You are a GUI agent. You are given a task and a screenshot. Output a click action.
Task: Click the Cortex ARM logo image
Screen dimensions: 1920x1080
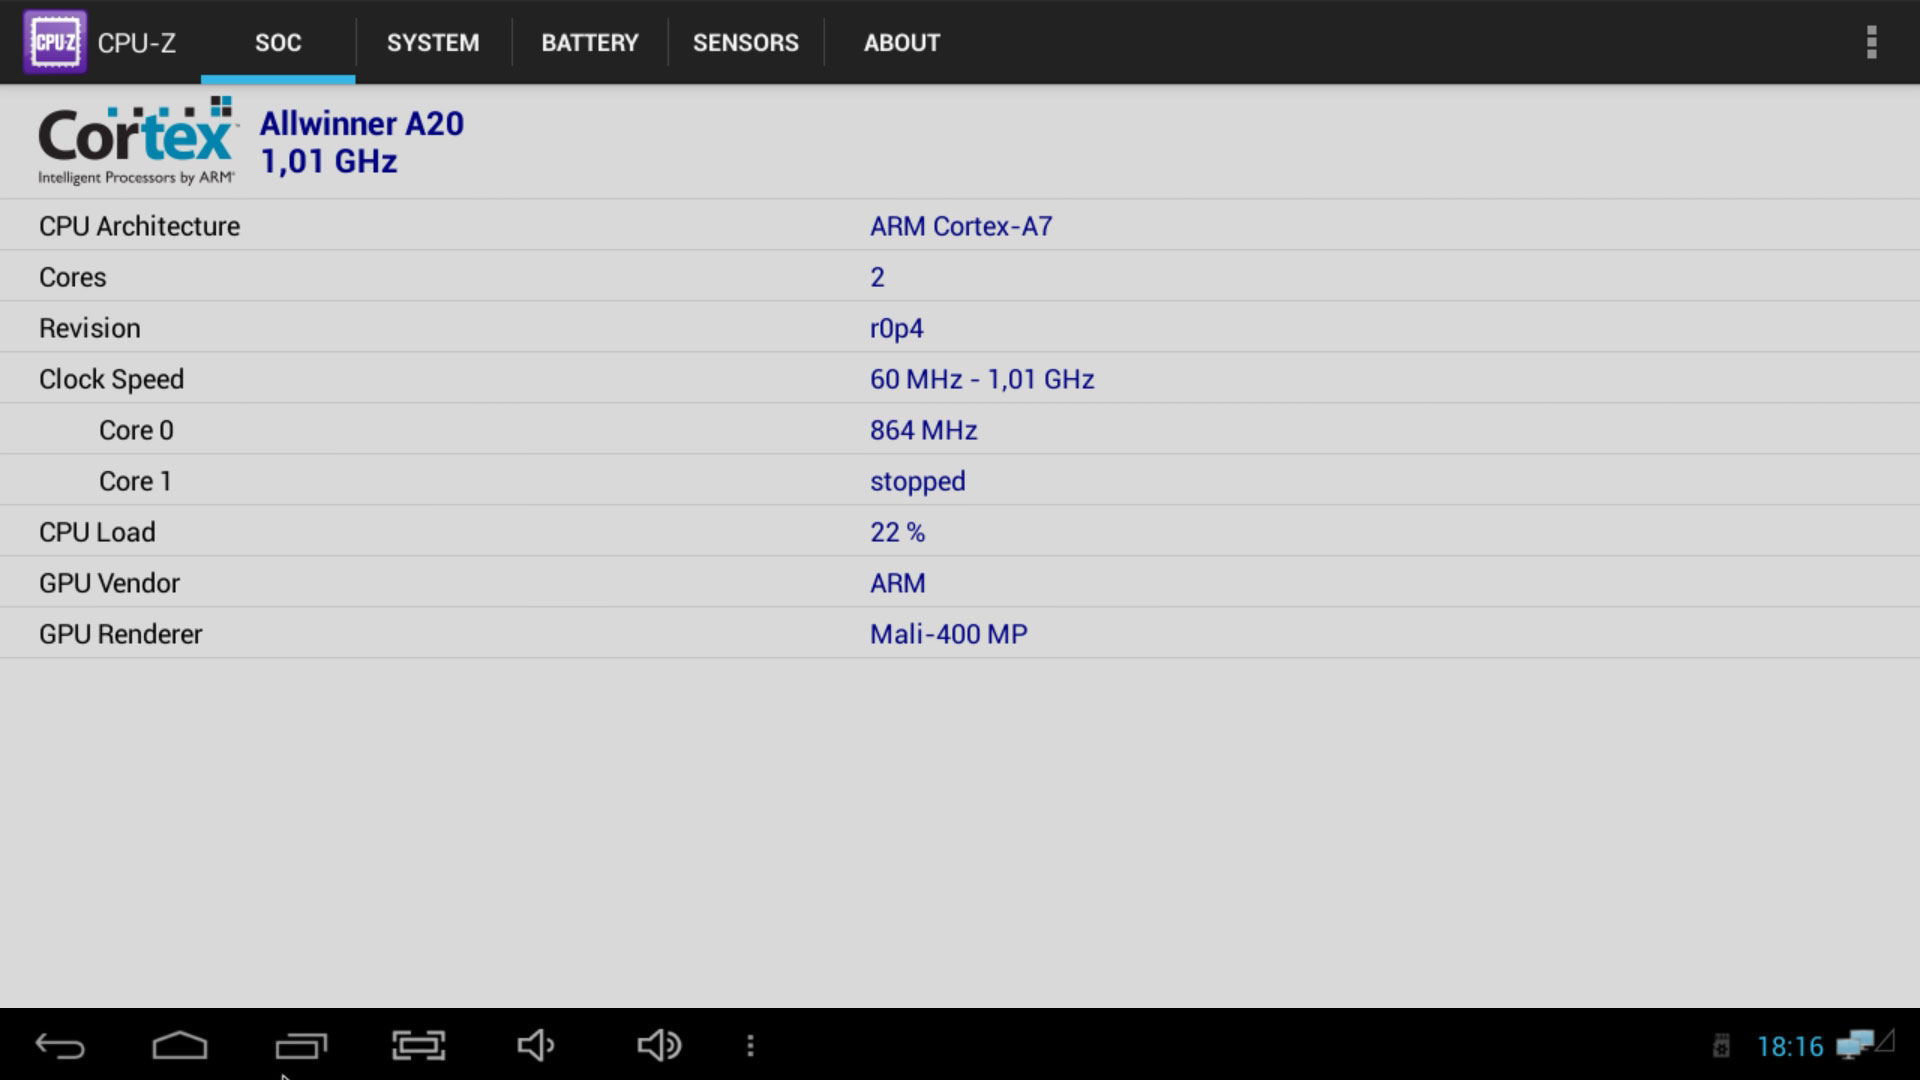coord(137,141)
